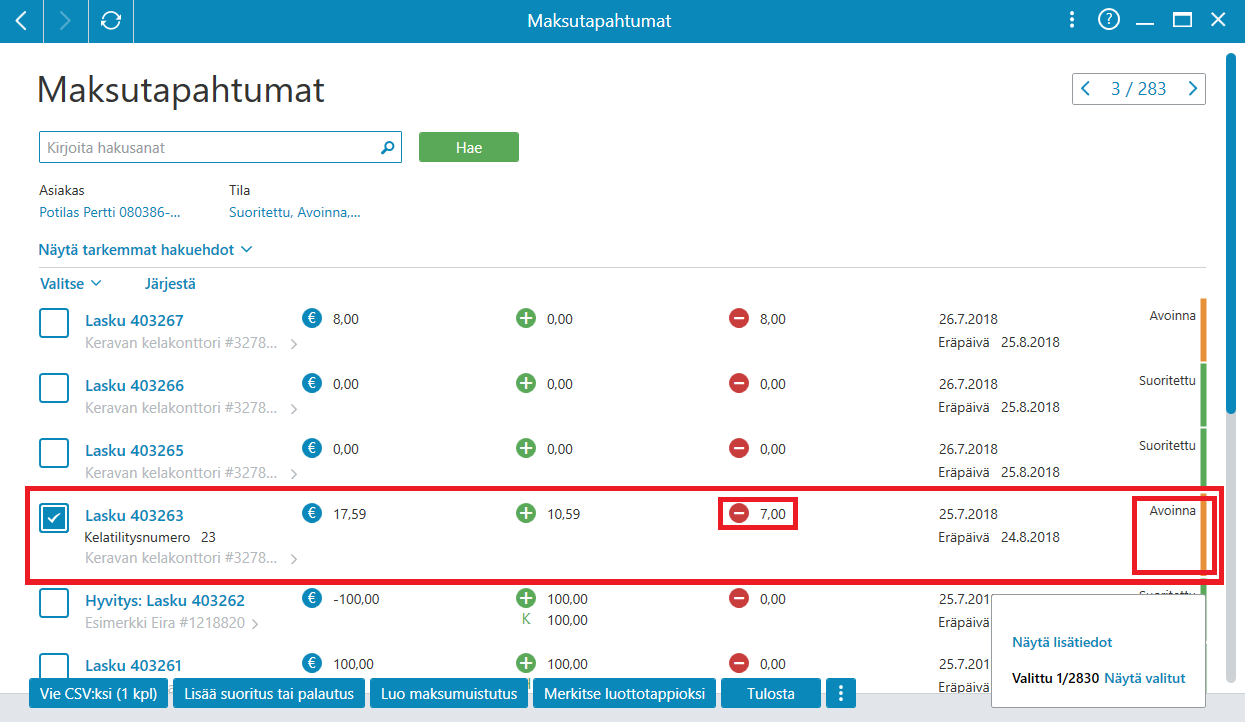Go back with the left arrow icon
1245x722 pixels.
coord(21,20)
